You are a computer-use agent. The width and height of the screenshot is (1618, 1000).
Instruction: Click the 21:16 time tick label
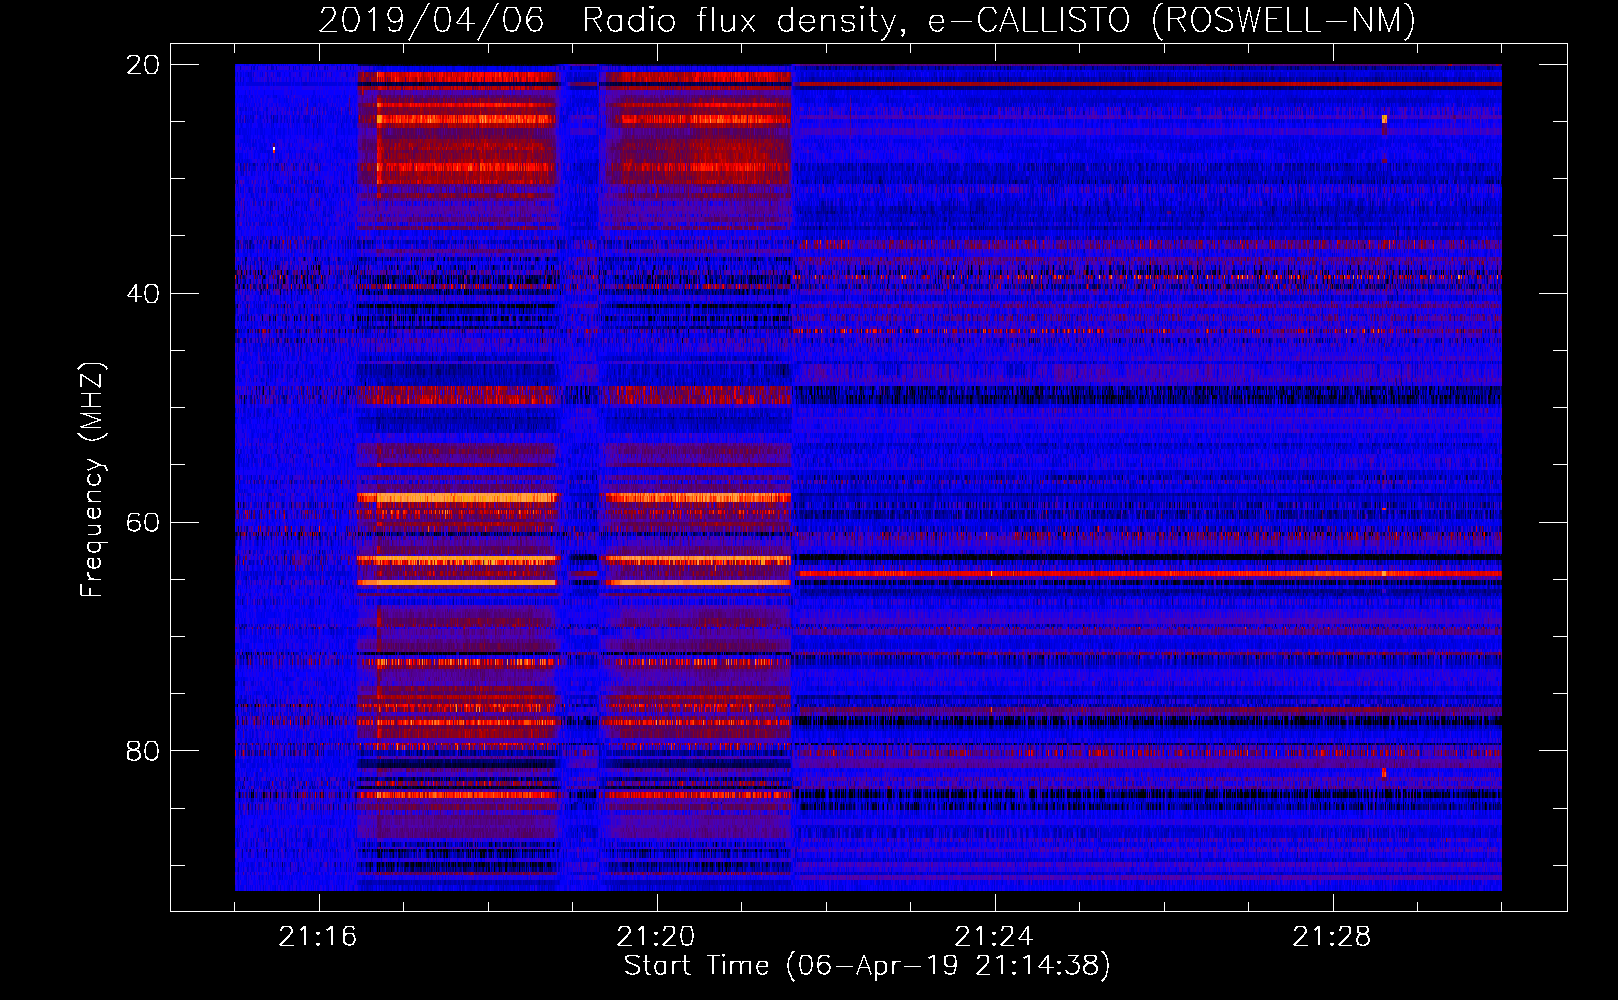pos(318,937)
